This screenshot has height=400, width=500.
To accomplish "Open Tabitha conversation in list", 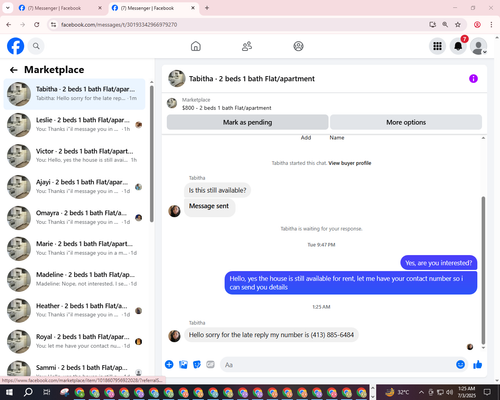I will [x=74, y=94].
